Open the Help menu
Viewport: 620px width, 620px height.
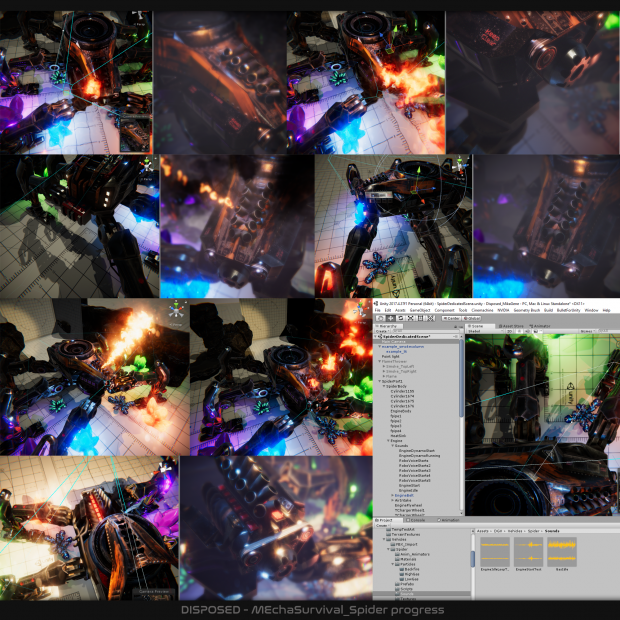607,310
